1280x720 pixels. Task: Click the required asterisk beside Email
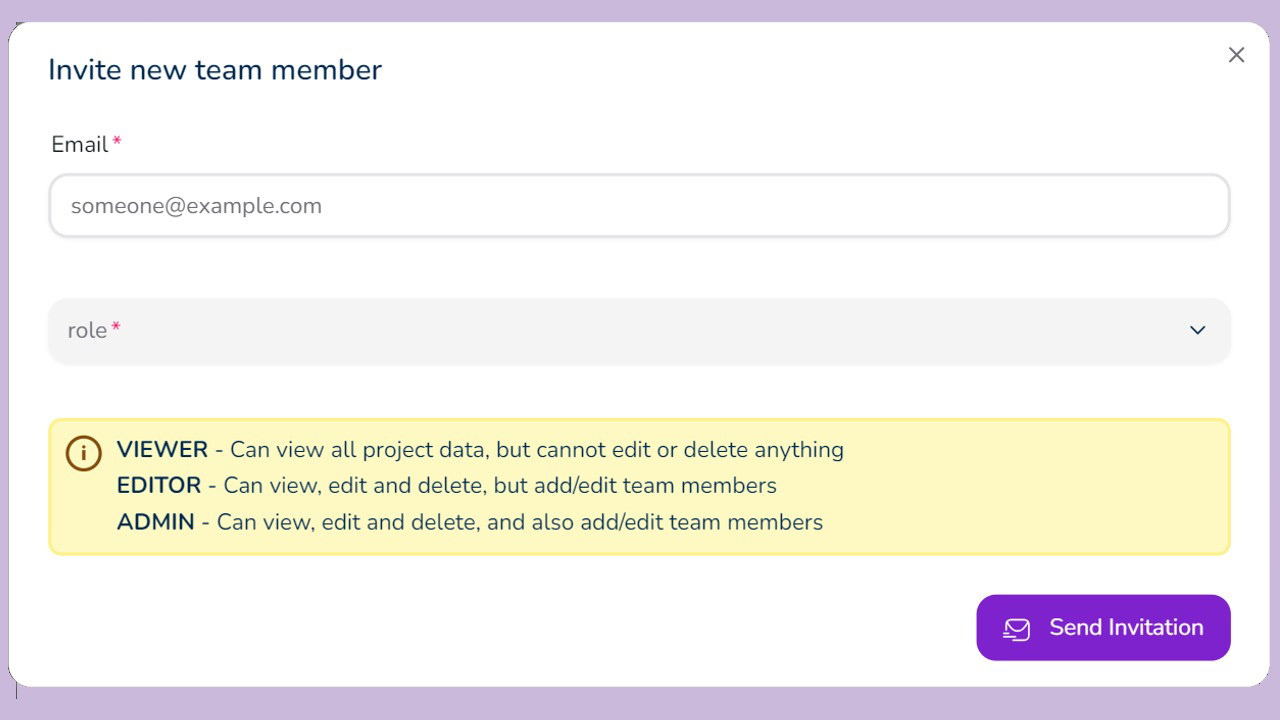click(x=117, y=142)
